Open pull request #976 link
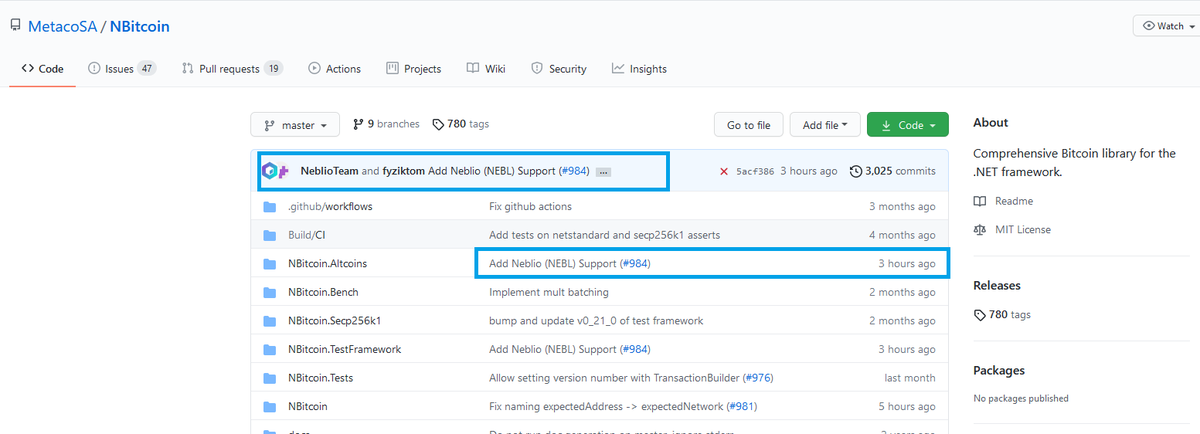The height and width of the screenshot is (434, 1200). pyautogui.click(x=757, y=378)
